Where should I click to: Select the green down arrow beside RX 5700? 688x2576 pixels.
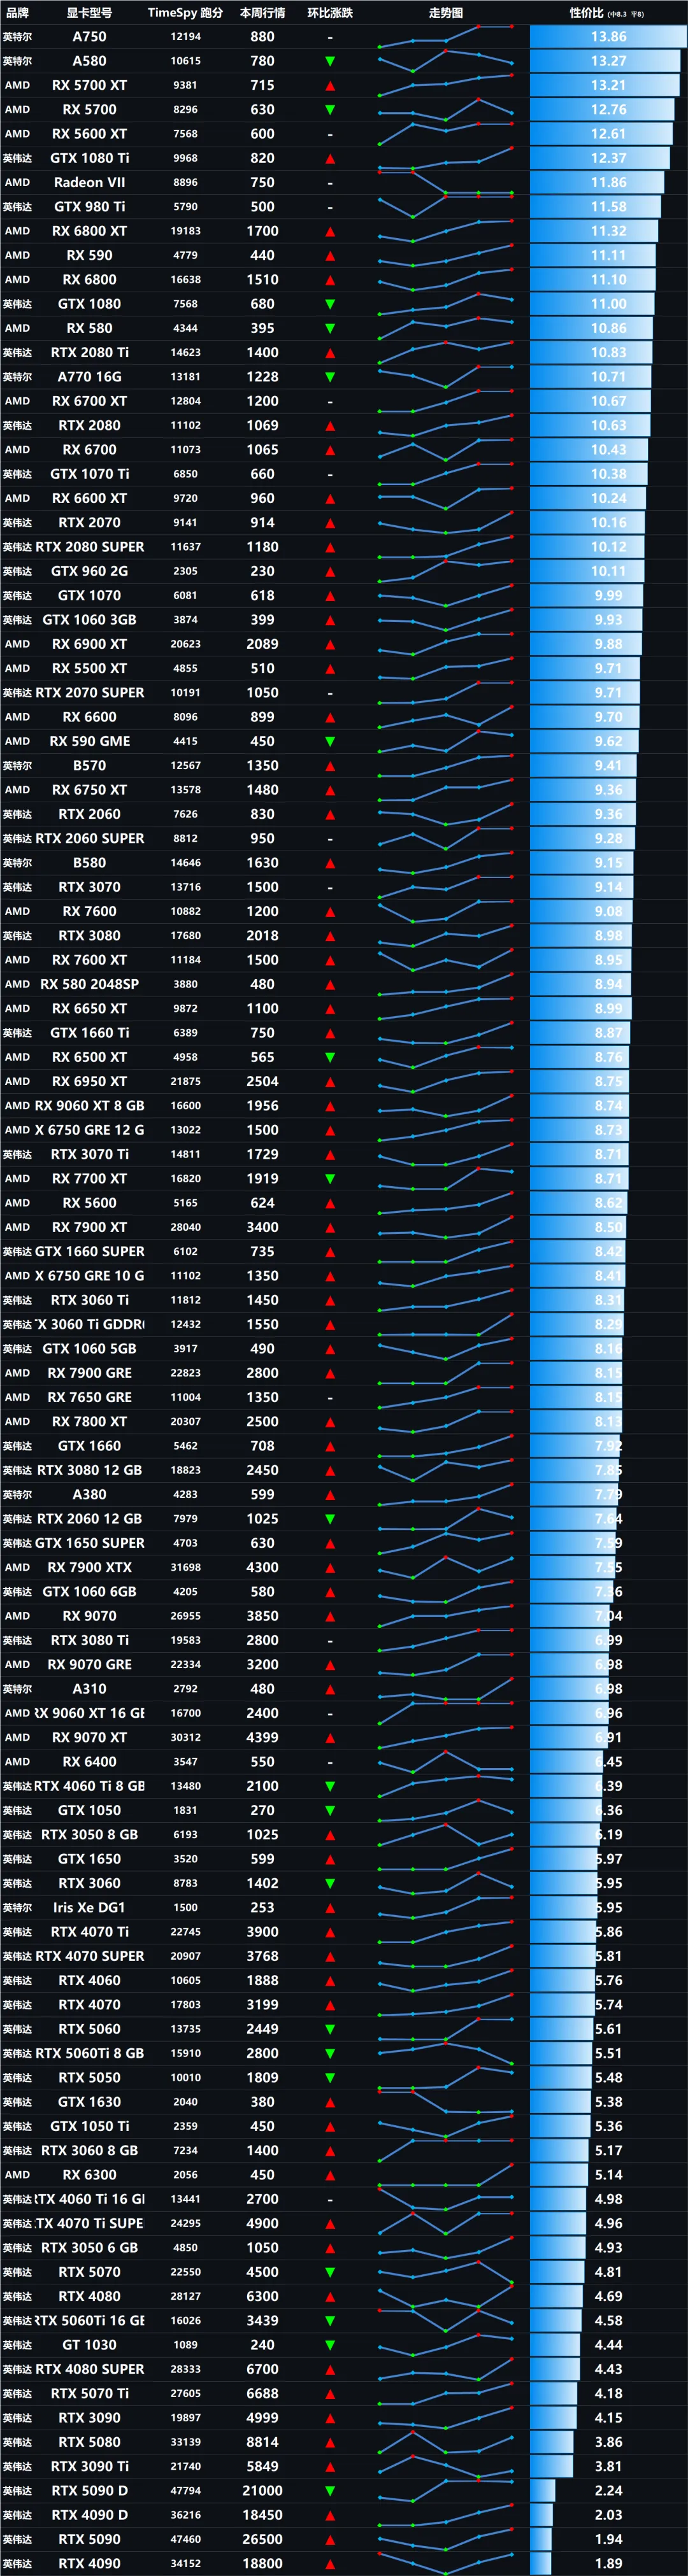[x=330, y=110]
